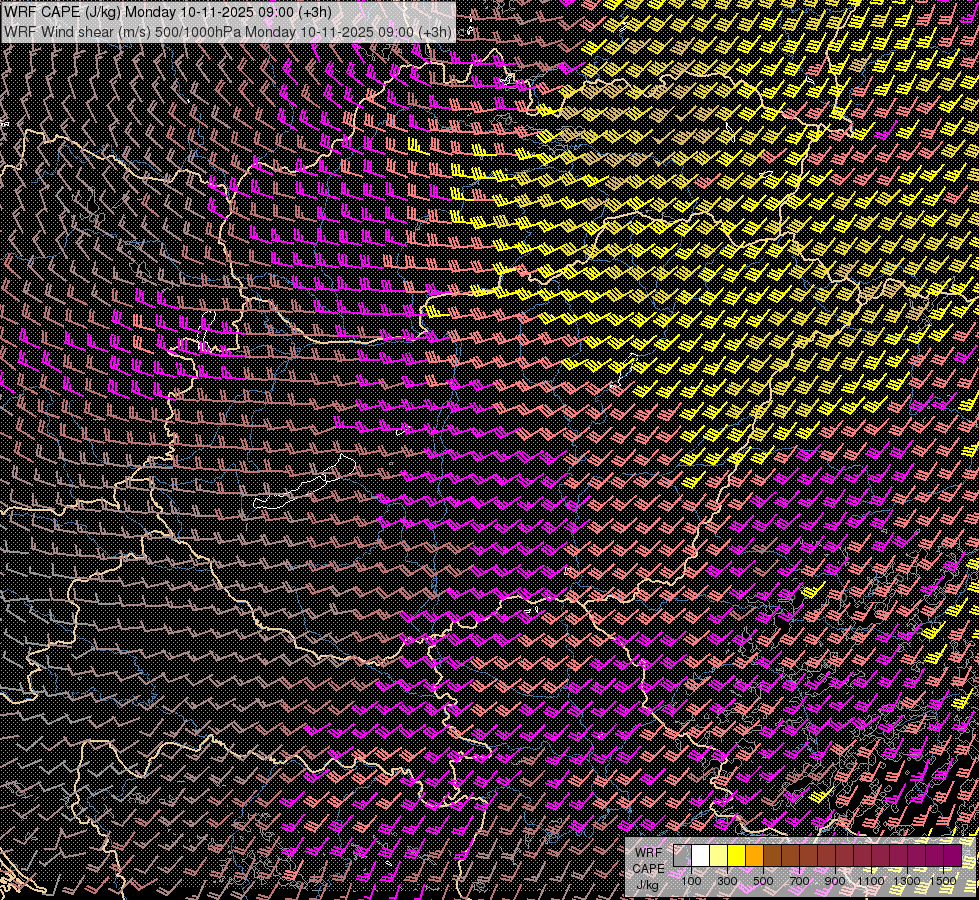The width and height of the screenshot is (979, 900).
Task: Click the first brown swatch right of orange
Action: [772, 855]
